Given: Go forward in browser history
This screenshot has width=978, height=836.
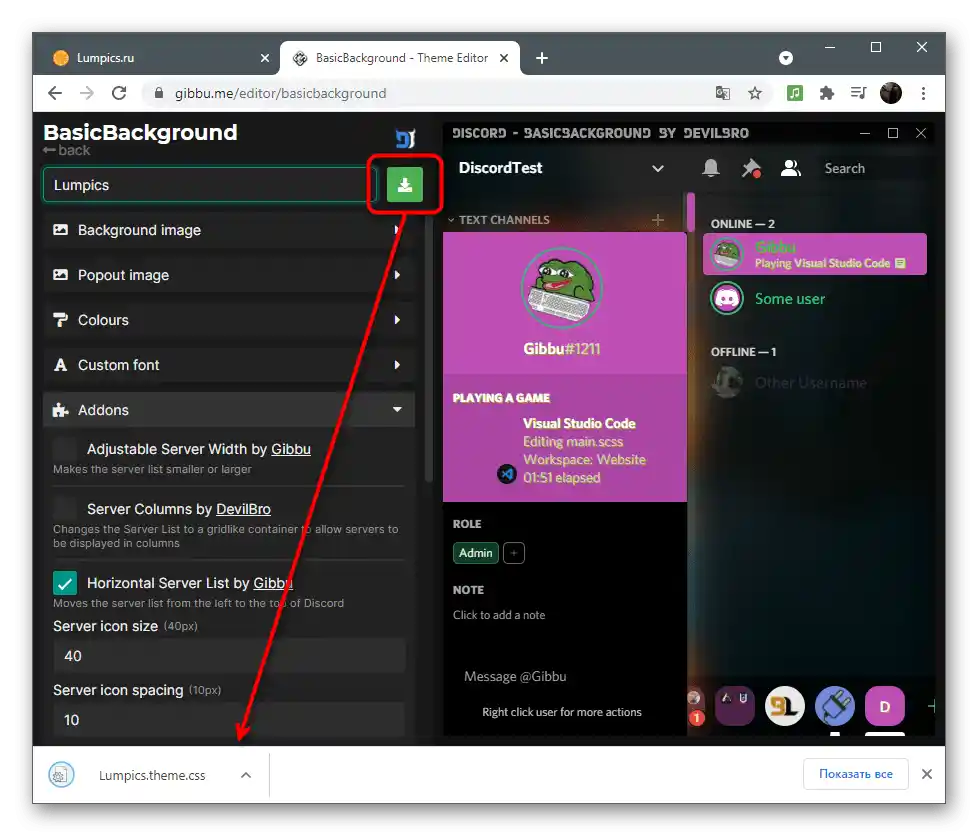Looking at the screenshot, I should coord(87,93).
